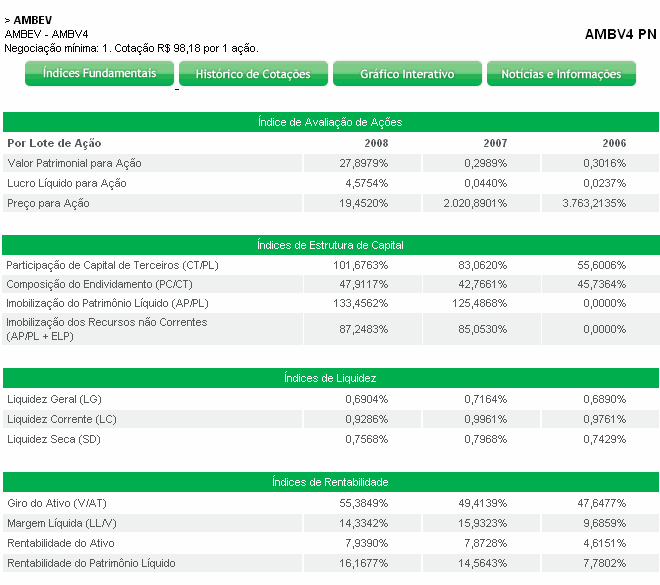
Task: Select the value 133,4562%
Action: 361,303
